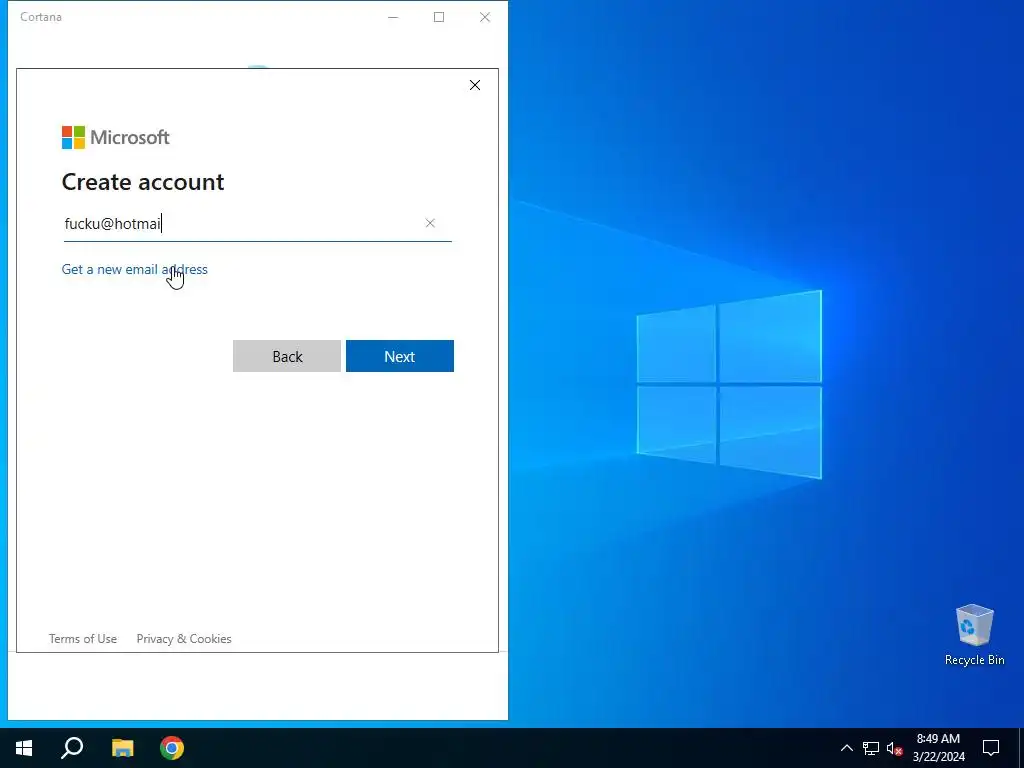Launch Google Chrome from taskbar
1024x768 pixels.
[x=172, y=748]
